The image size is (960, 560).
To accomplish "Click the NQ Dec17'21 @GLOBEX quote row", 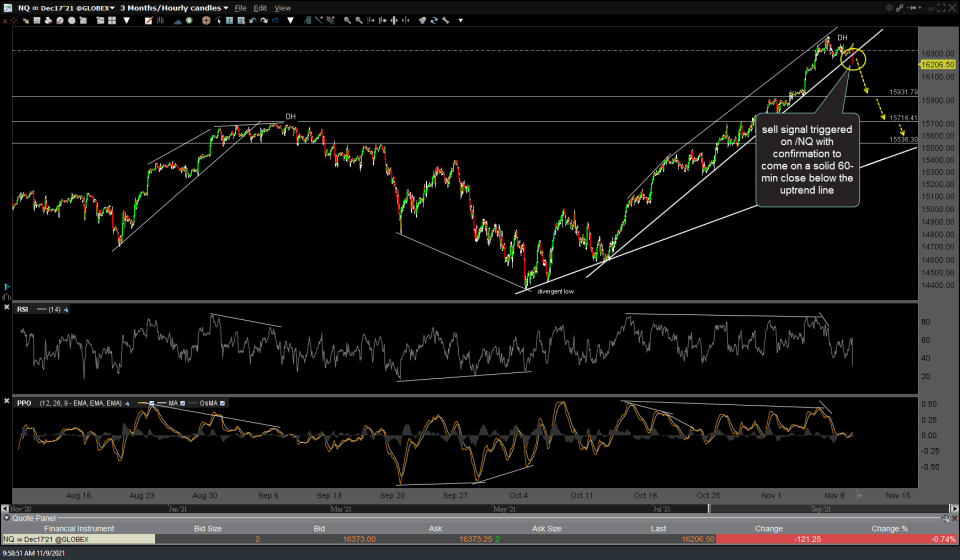I will tap(480, 539).
